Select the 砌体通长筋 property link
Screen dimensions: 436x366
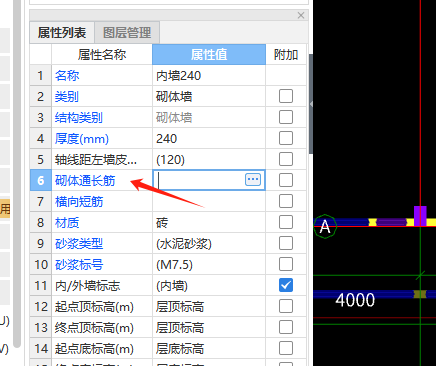tap(85, 181)
